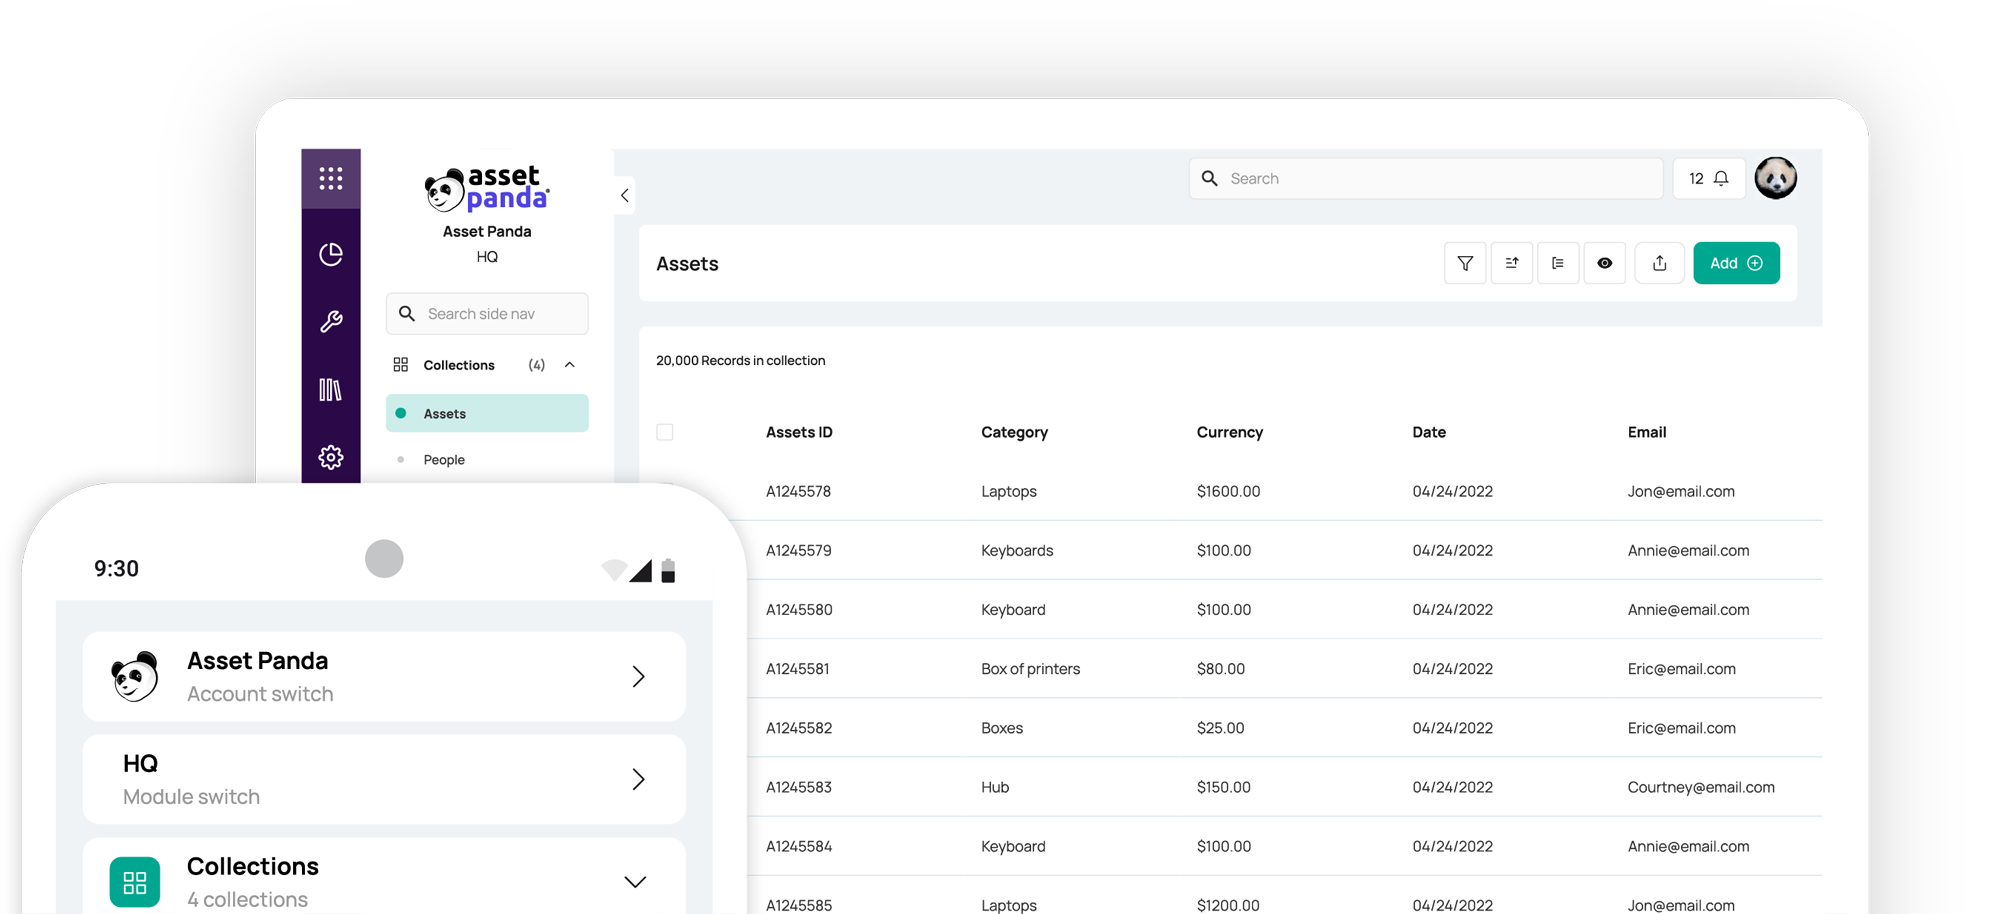Open the filter funnel icon
This screenshot has height=914, width=2000.
(1465, 263)
